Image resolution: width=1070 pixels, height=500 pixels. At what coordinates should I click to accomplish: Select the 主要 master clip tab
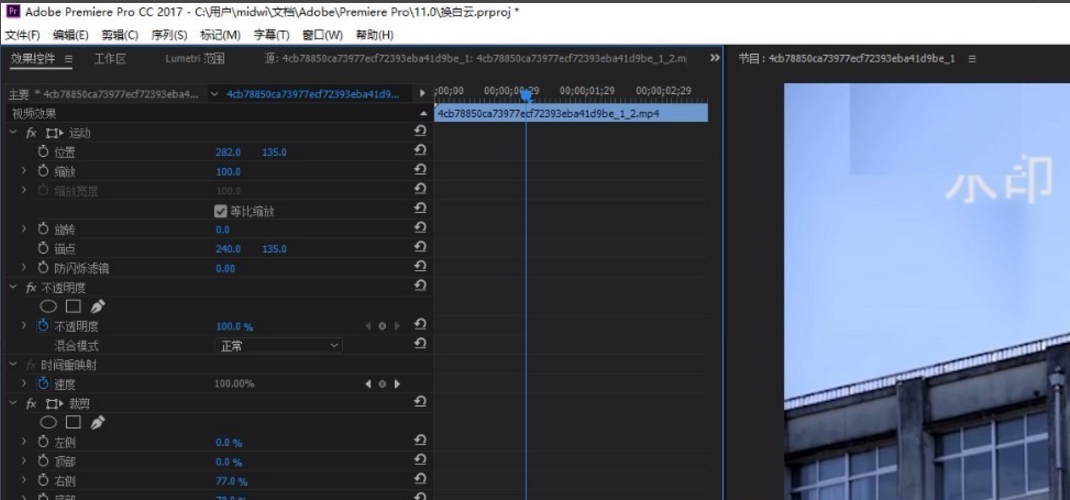(105, 94)
